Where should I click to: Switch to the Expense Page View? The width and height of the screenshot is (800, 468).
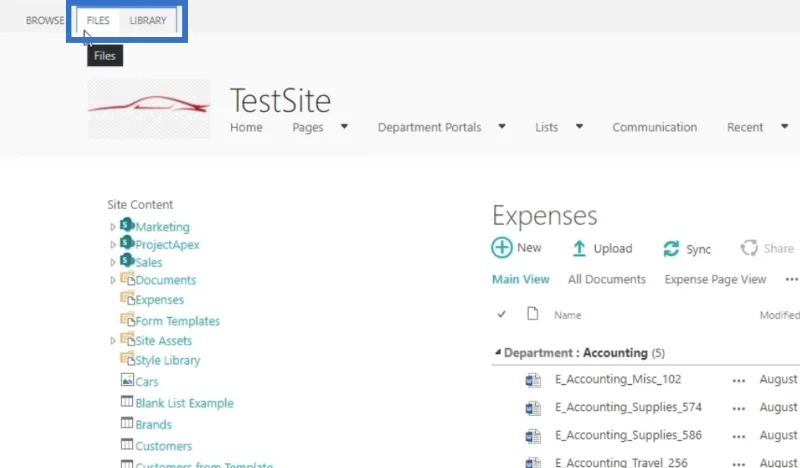715,280
